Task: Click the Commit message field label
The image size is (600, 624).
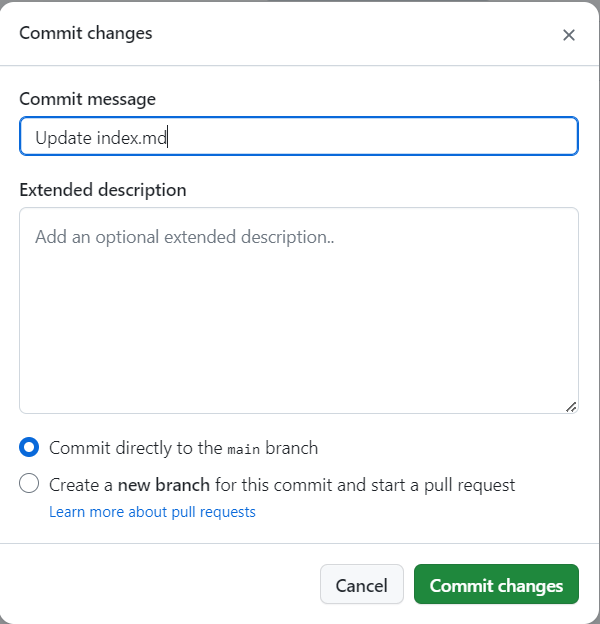Action: [x=88, y=99]
